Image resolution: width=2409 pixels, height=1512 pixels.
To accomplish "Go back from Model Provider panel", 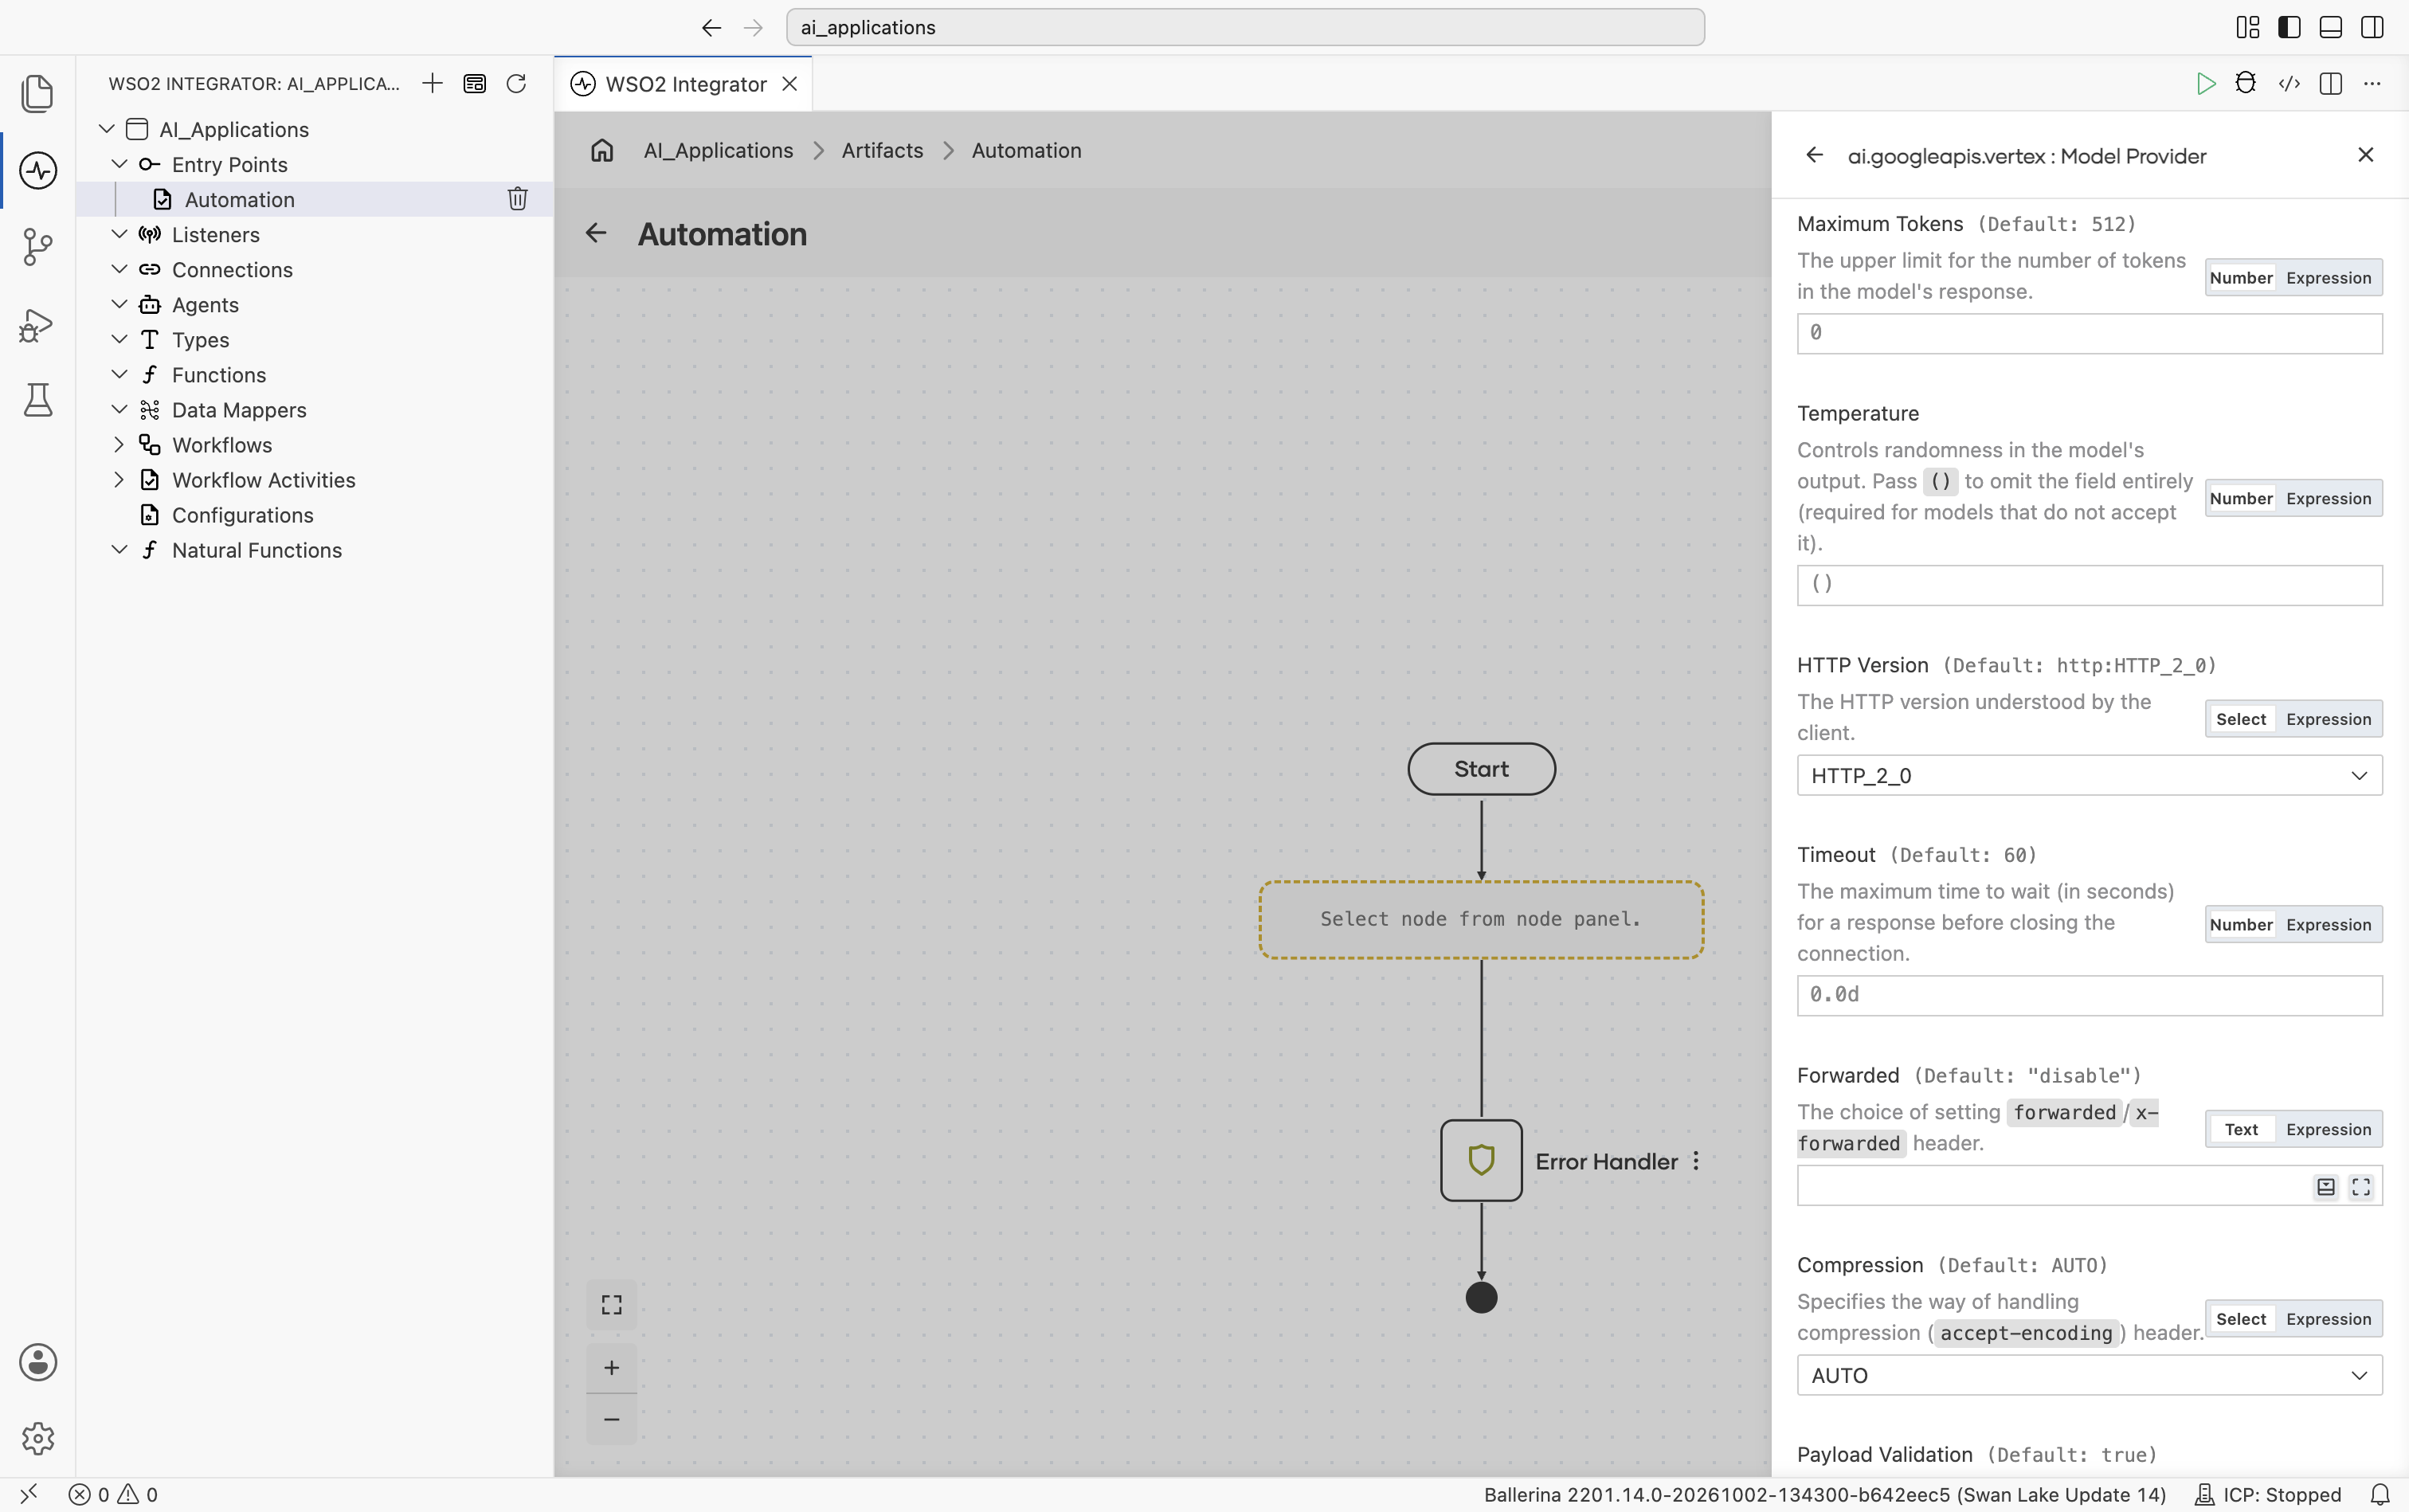I will tap(1814, 155).
